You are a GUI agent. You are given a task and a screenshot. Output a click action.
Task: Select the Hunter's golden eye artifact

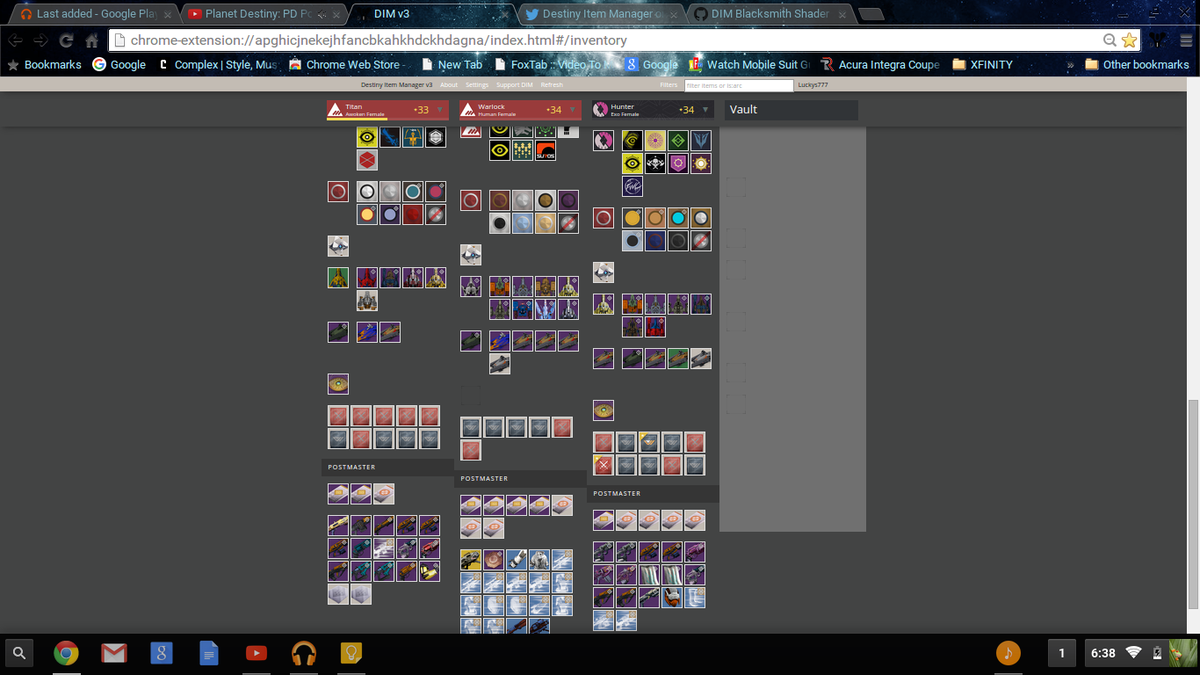pyautogui.click(x=603, y=410)
